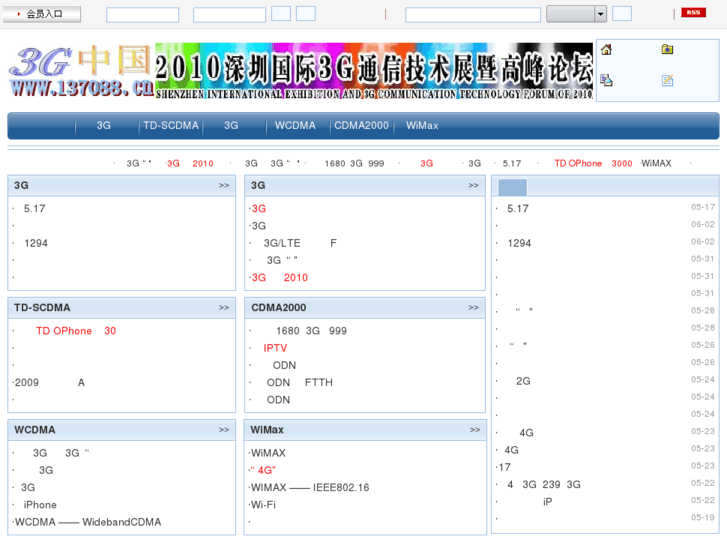Open TD-SCDMA in the navigation bar
727x545 pixels.
[x=171, y=125]
